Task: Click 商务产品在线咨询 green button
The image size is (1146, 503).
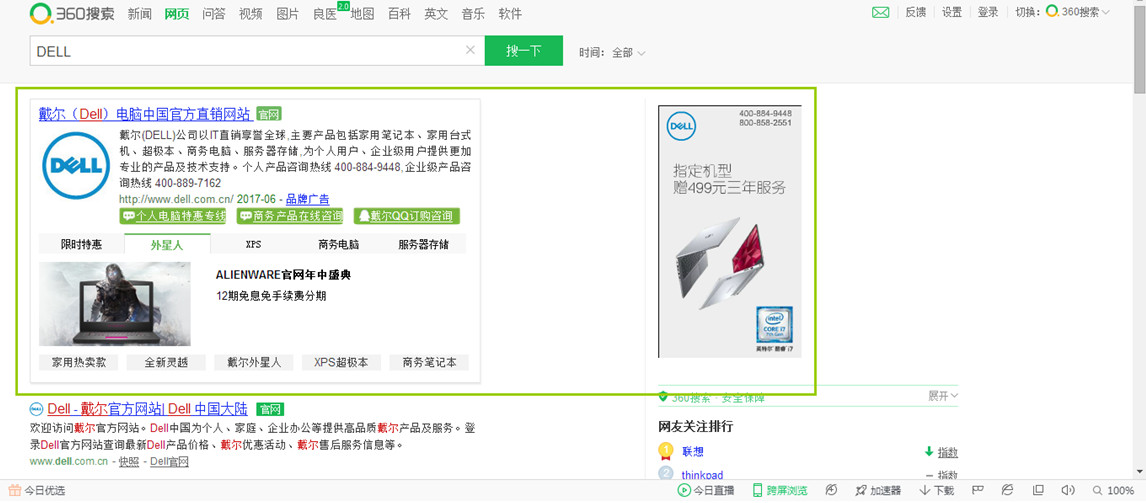Action: pyautogui.click(x=290, y=216)
